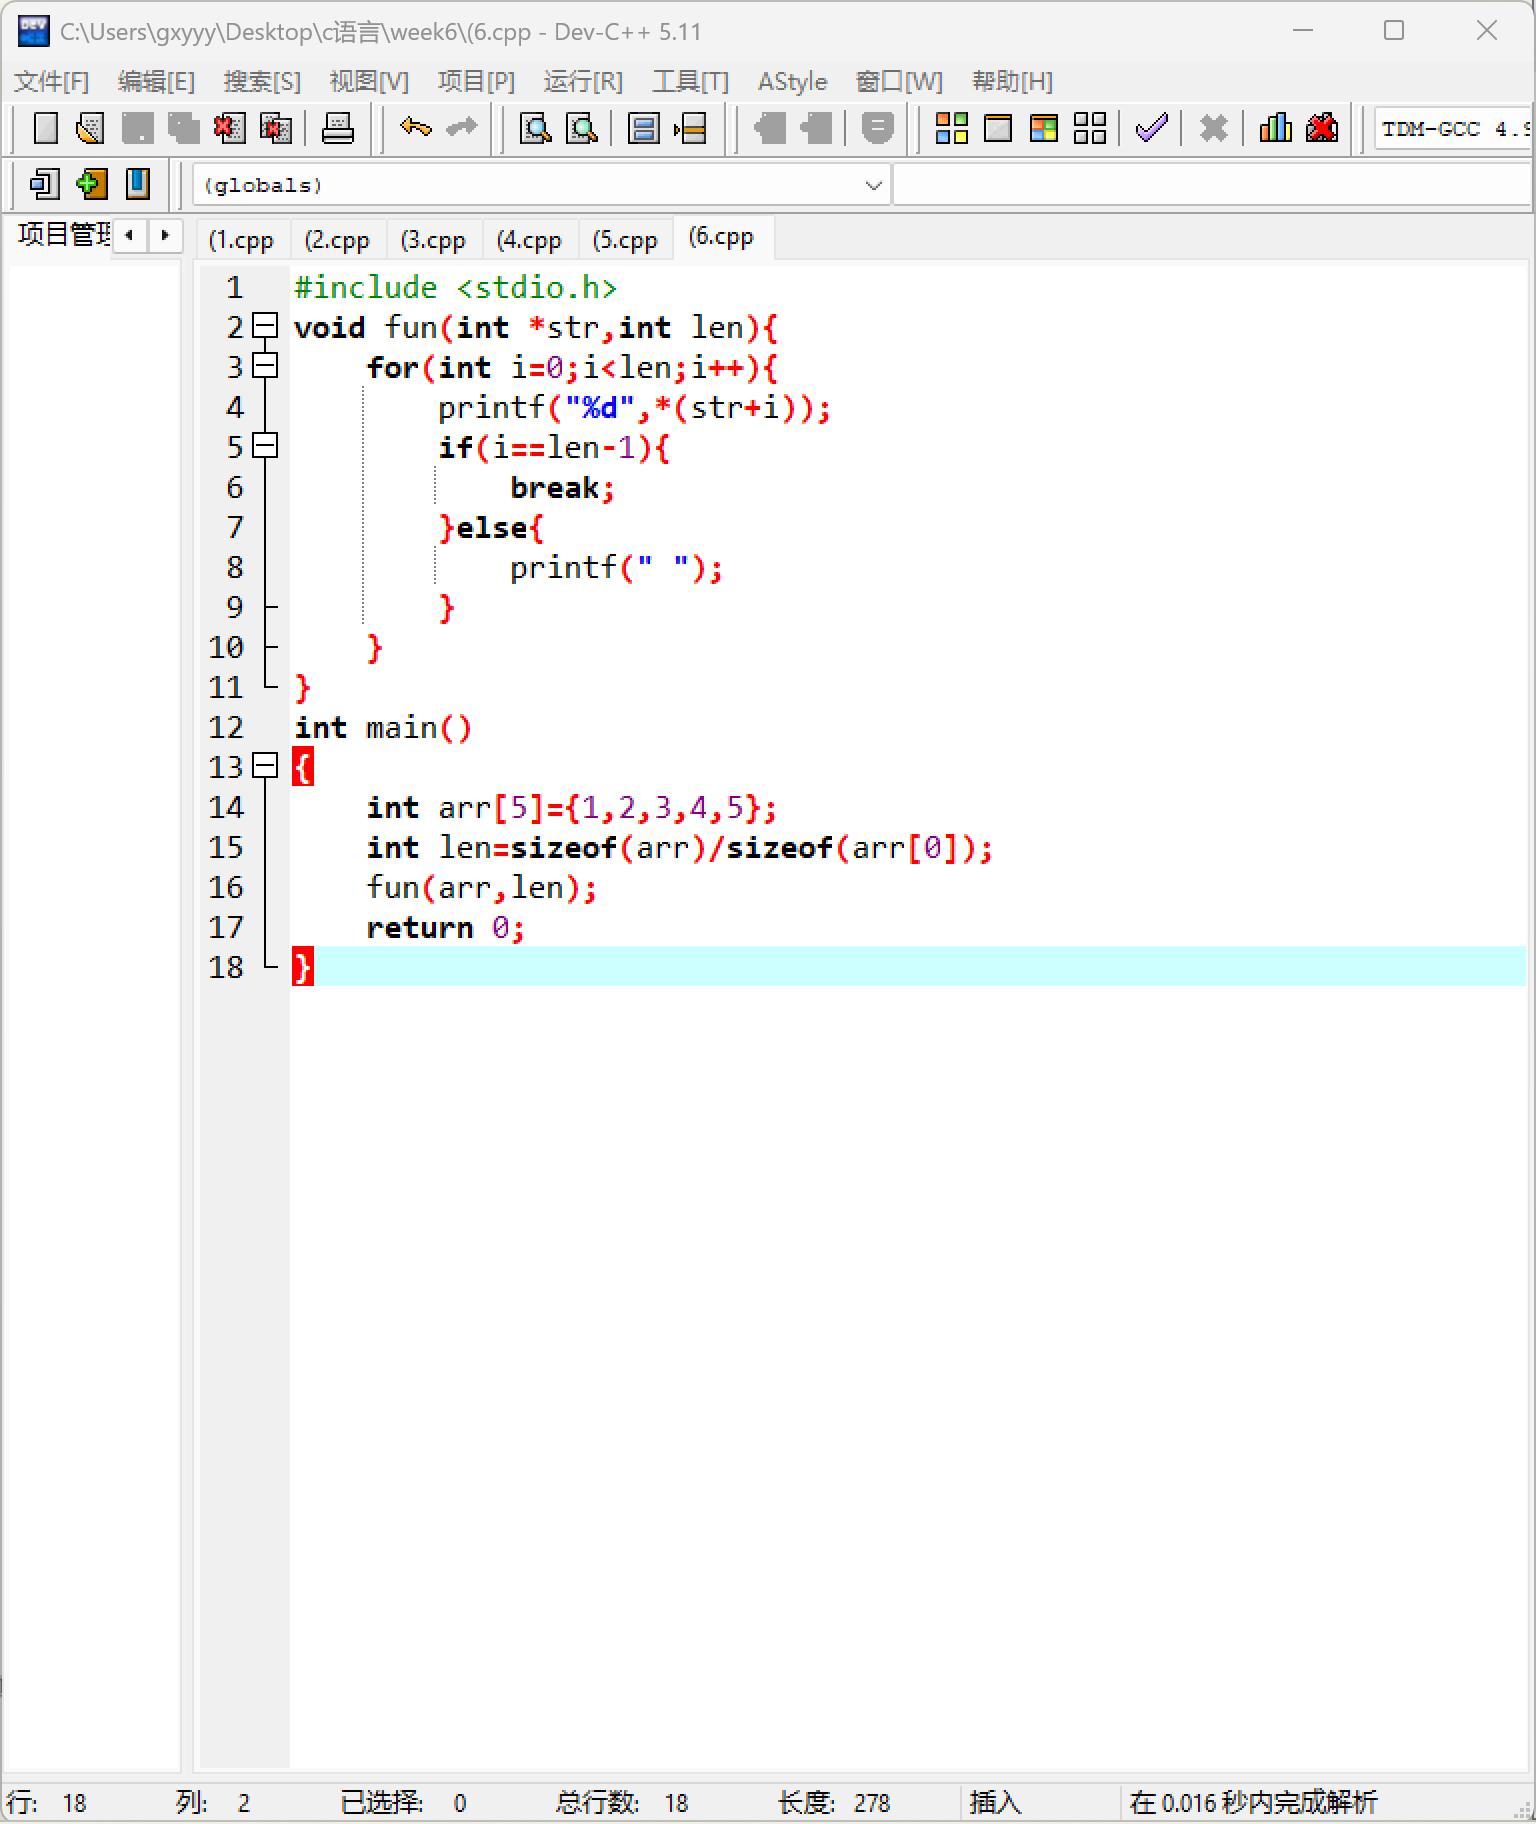
Task: Click the Profile analysis chart icon
Action: pos(1275,128)
